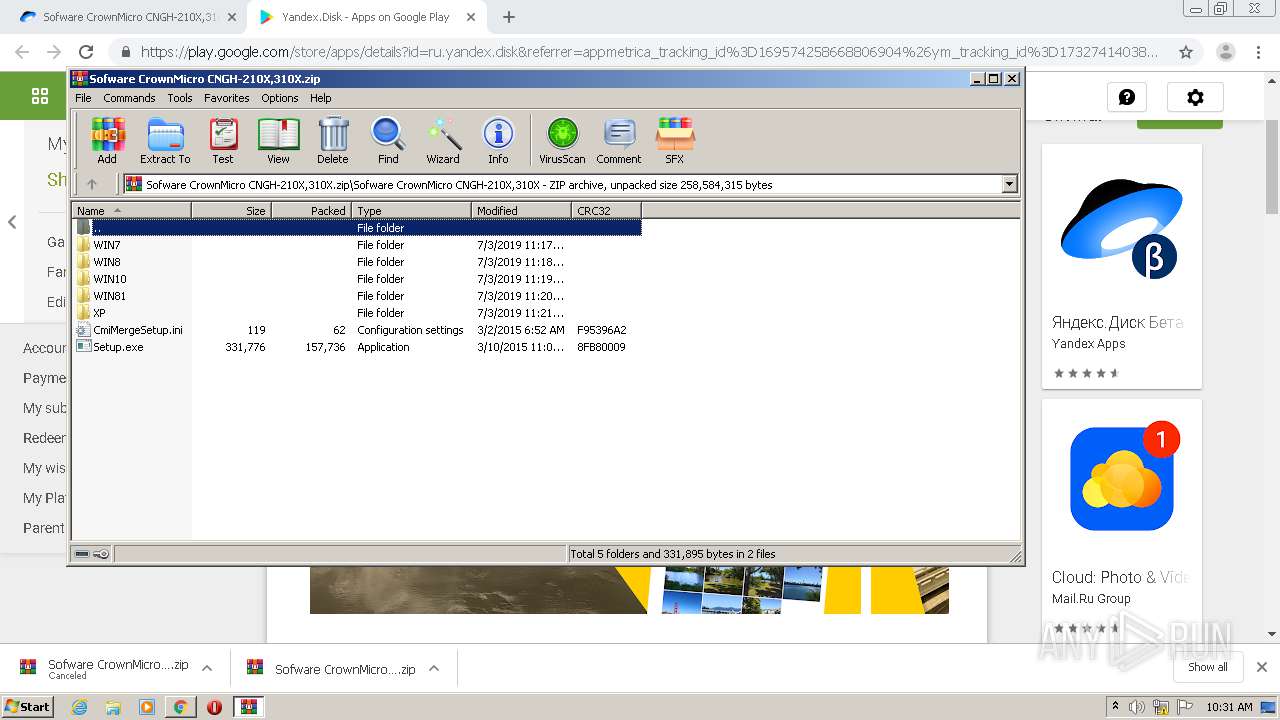Screen dimensions: 1280x720
Task: Expand options for the canceled zip download
Action: [207, 668]
